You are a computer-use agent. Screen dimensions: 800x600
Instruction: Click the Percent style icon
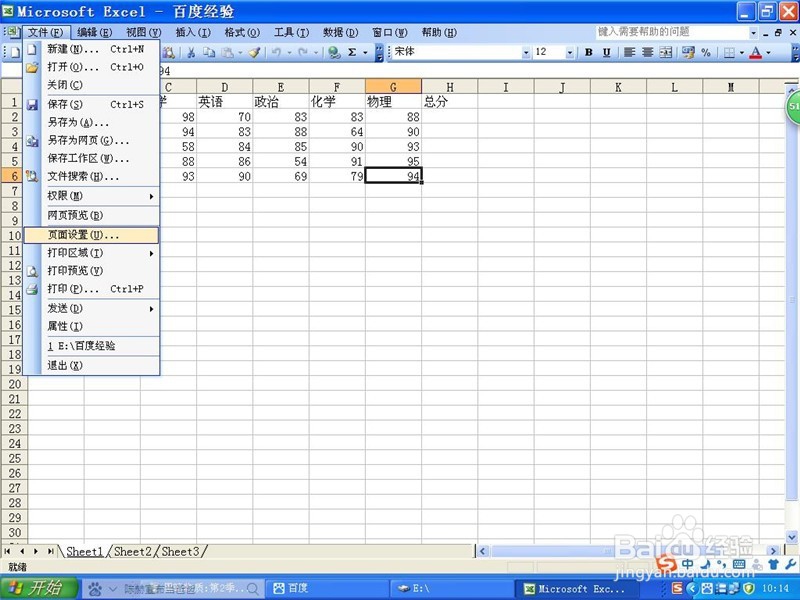point(706,52)
